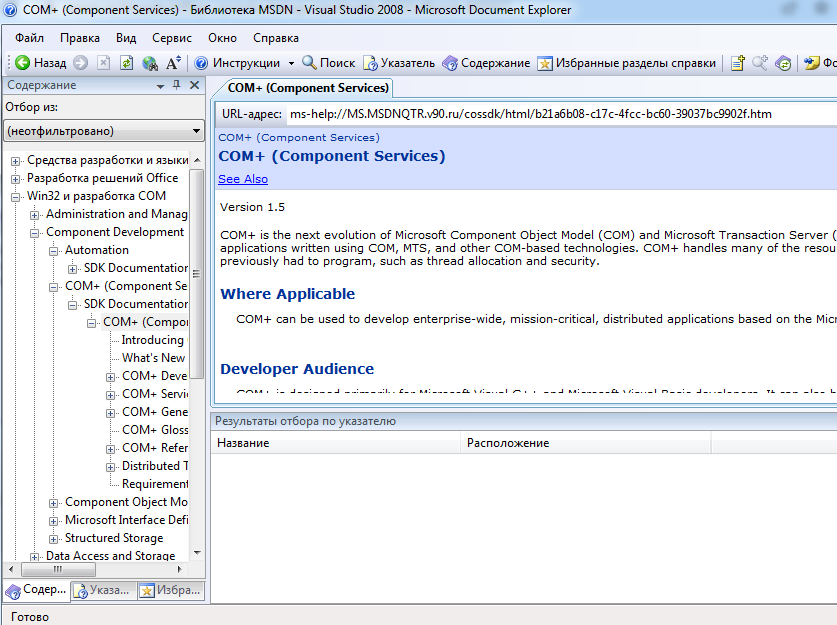Select What's New topic in tree
Image resolution: width=837 pixels, height=625 pixels.
153,358
